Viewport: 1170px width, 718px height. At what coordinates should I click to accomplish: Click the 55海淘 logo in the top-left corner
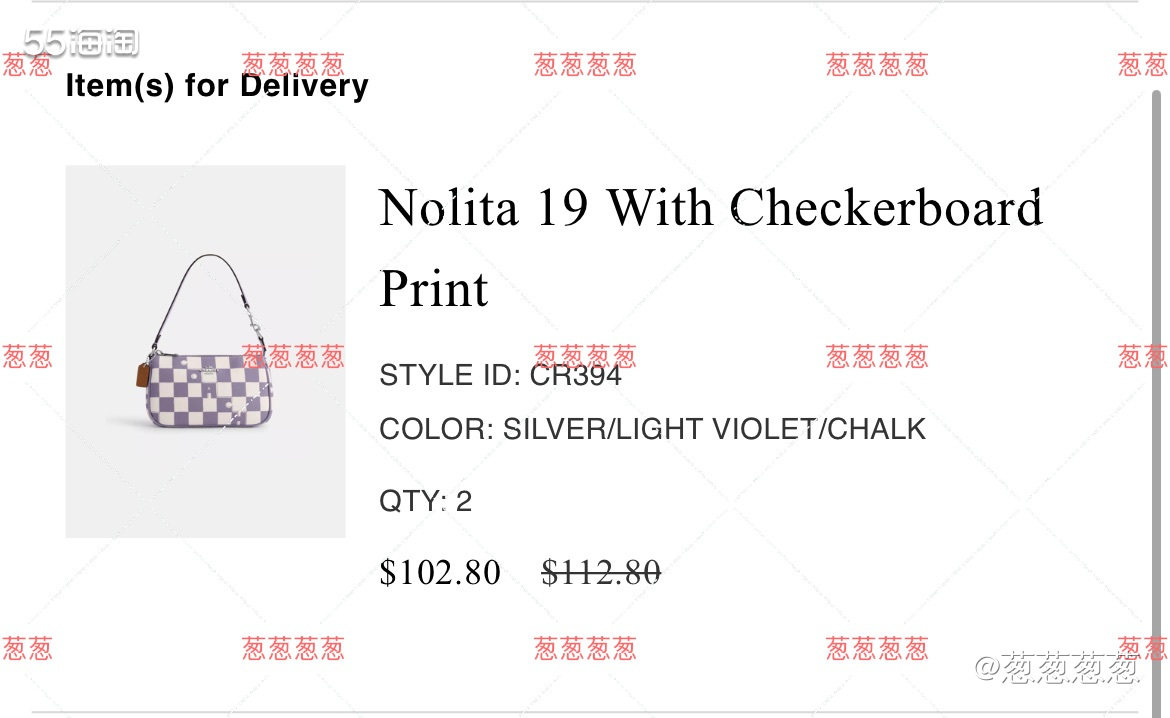pos(80,43)
